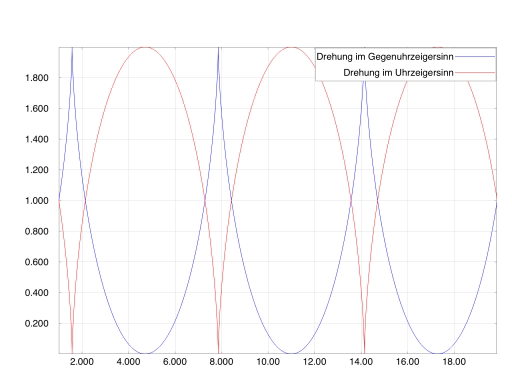
Task: Click x-axis label 16.00
Action: (408, 362)
